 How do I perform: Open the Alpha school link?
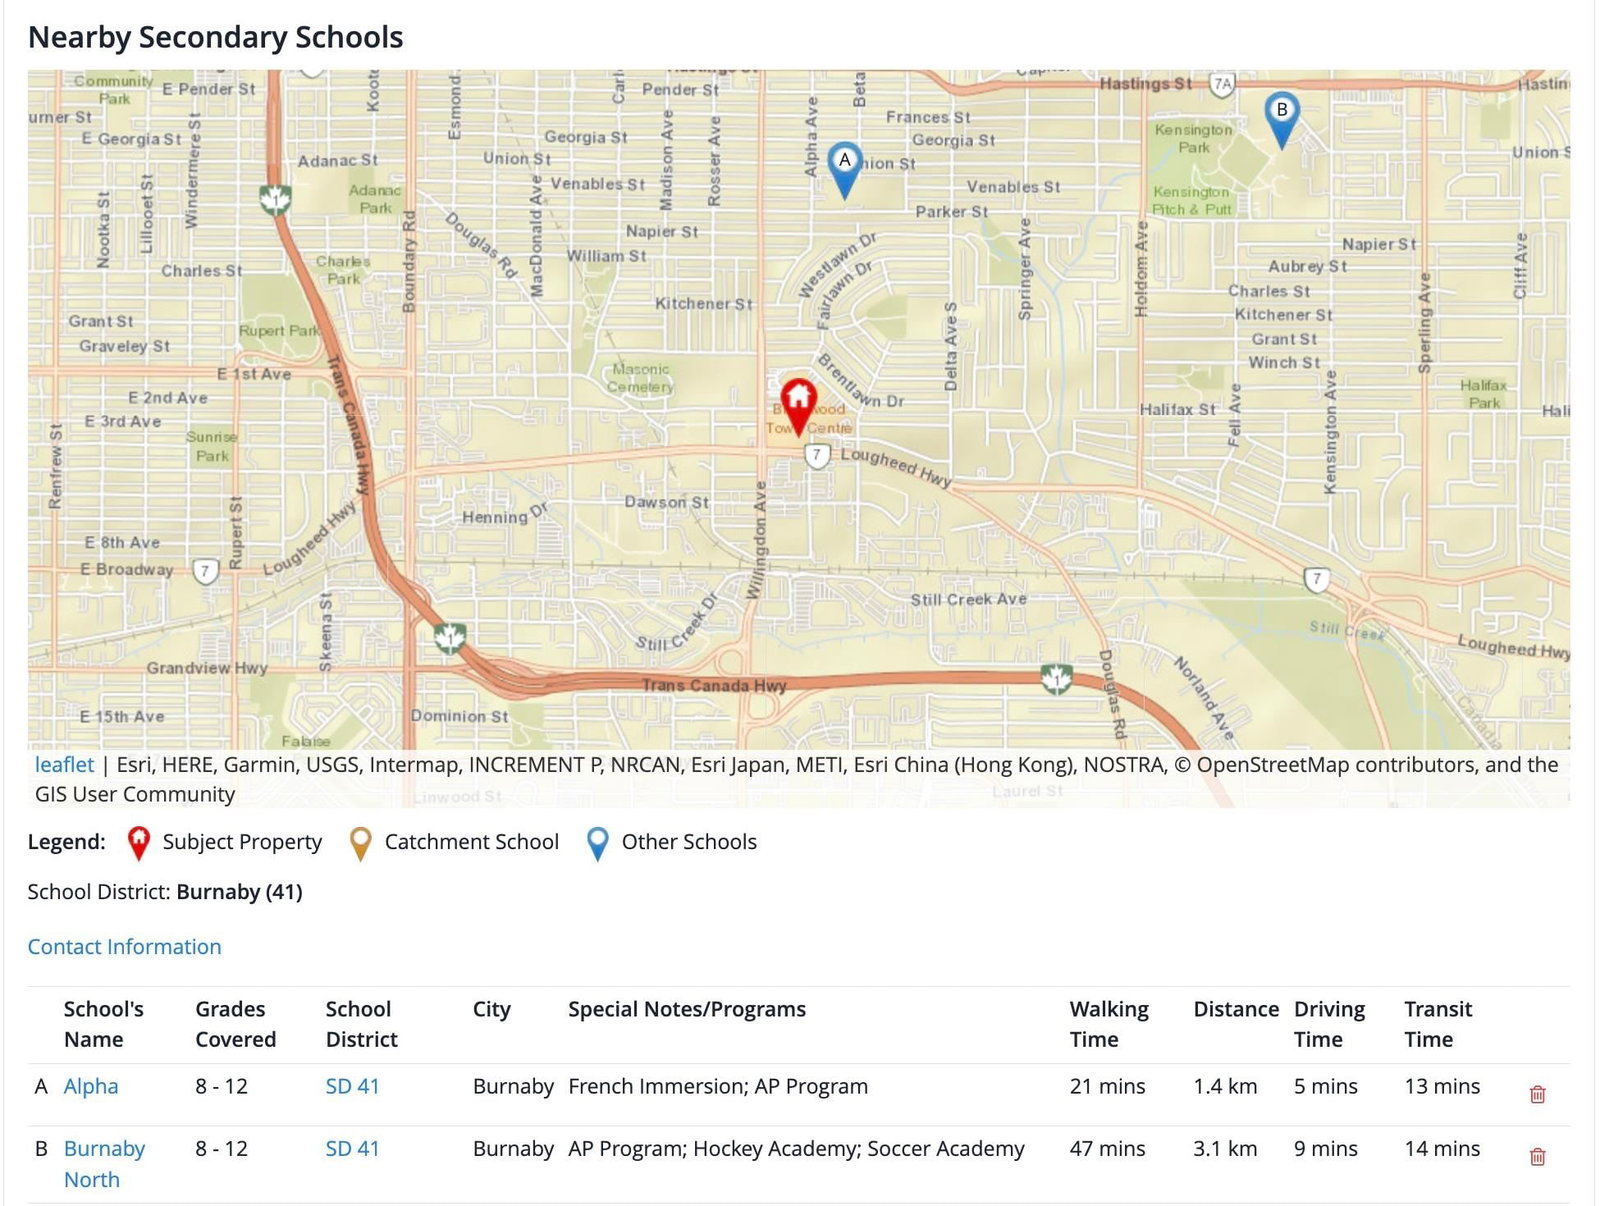pyautogui.click(x=91, y=1086)
